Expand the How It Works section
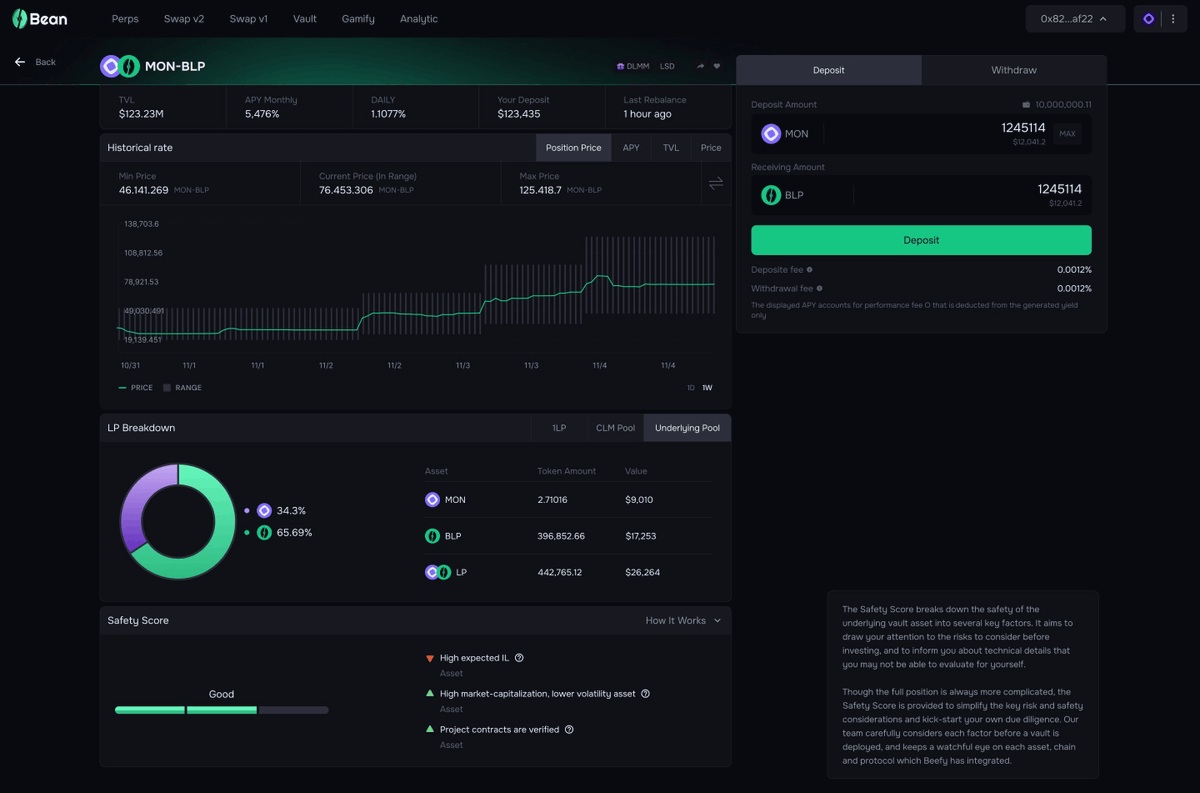Viewport: 1200px width, 793px height. pyautogui.click(x=683, y=621)
